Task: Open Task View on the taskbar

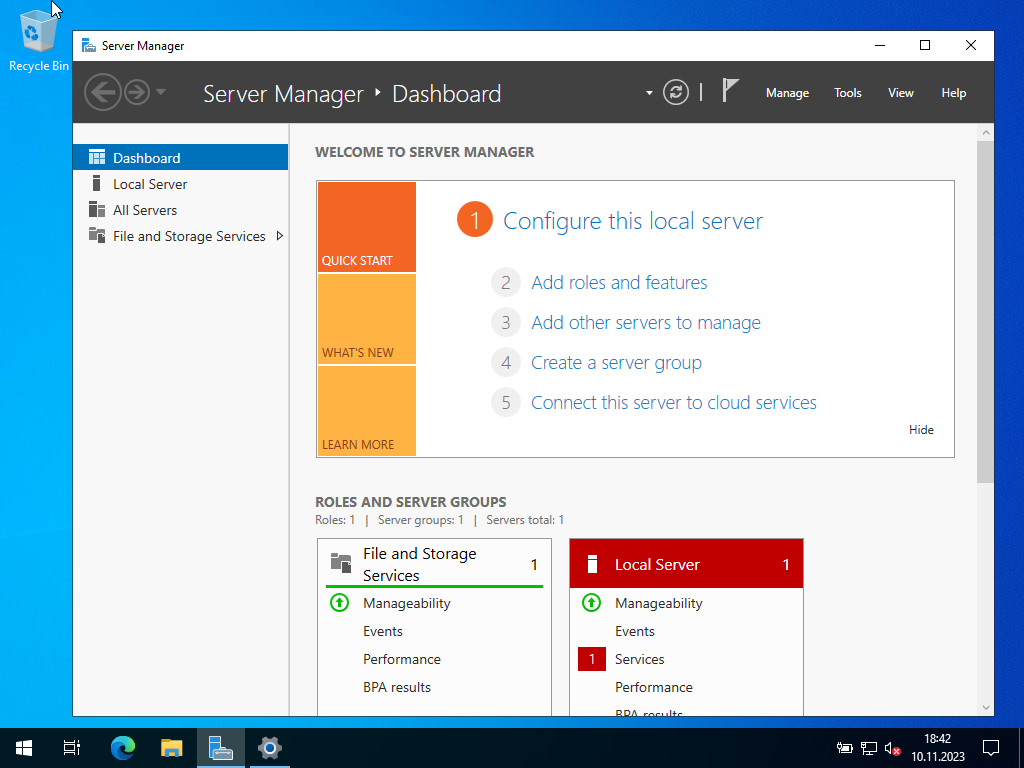Action: [72, 748]
